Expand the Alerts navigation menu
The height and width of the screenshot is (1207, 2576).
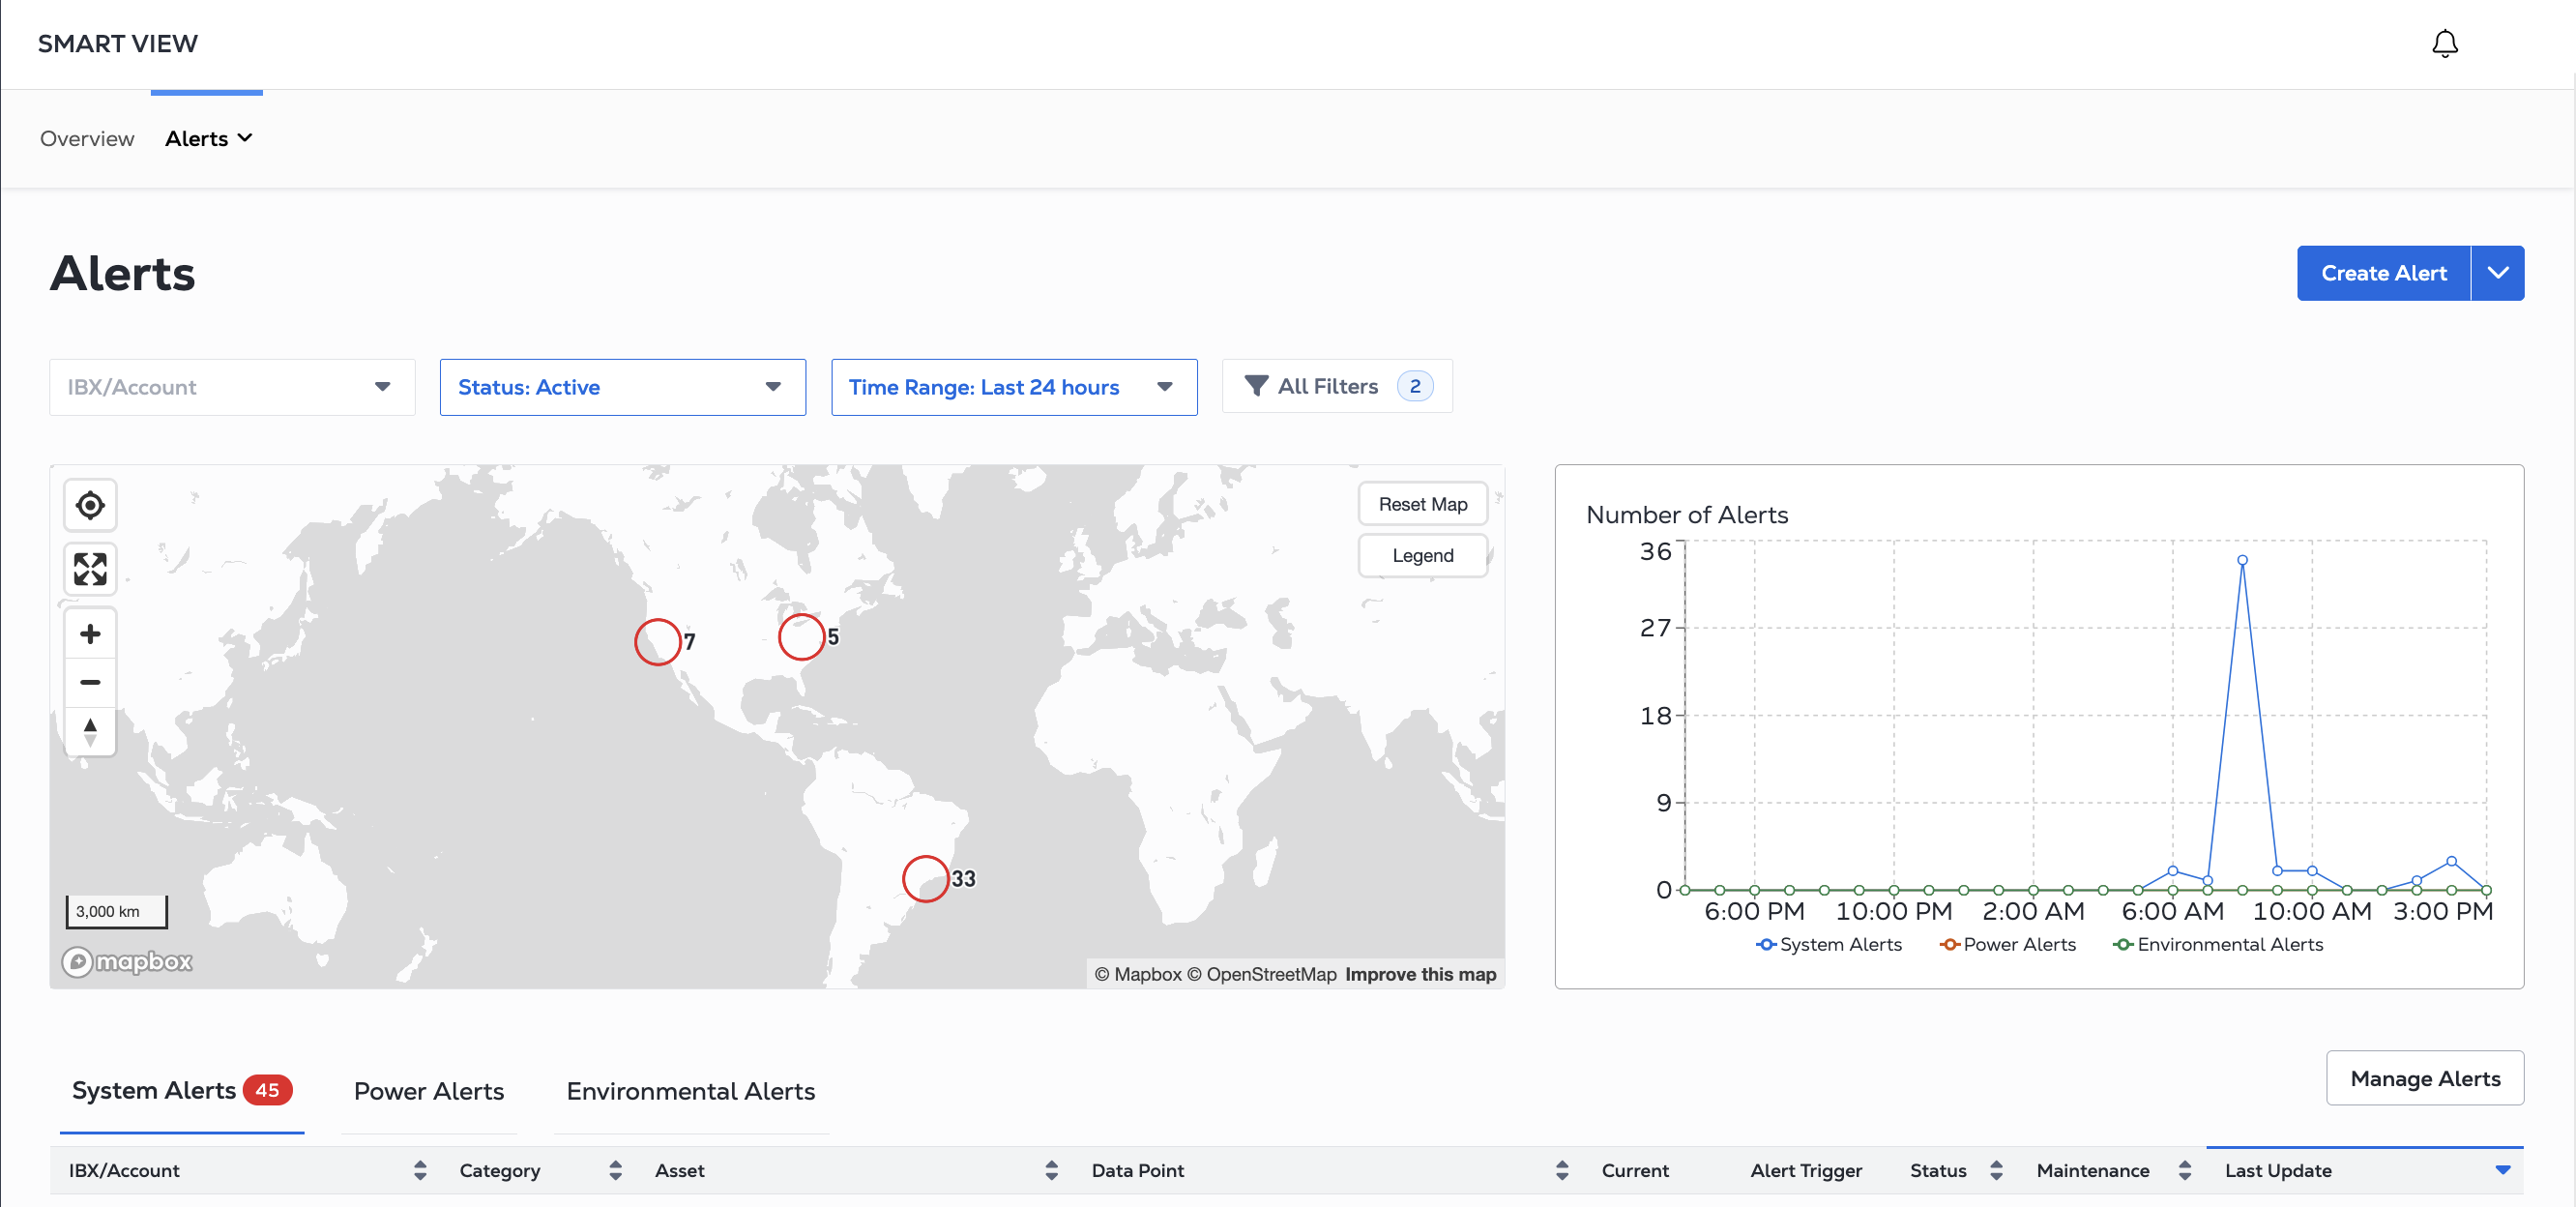point(208,139)
